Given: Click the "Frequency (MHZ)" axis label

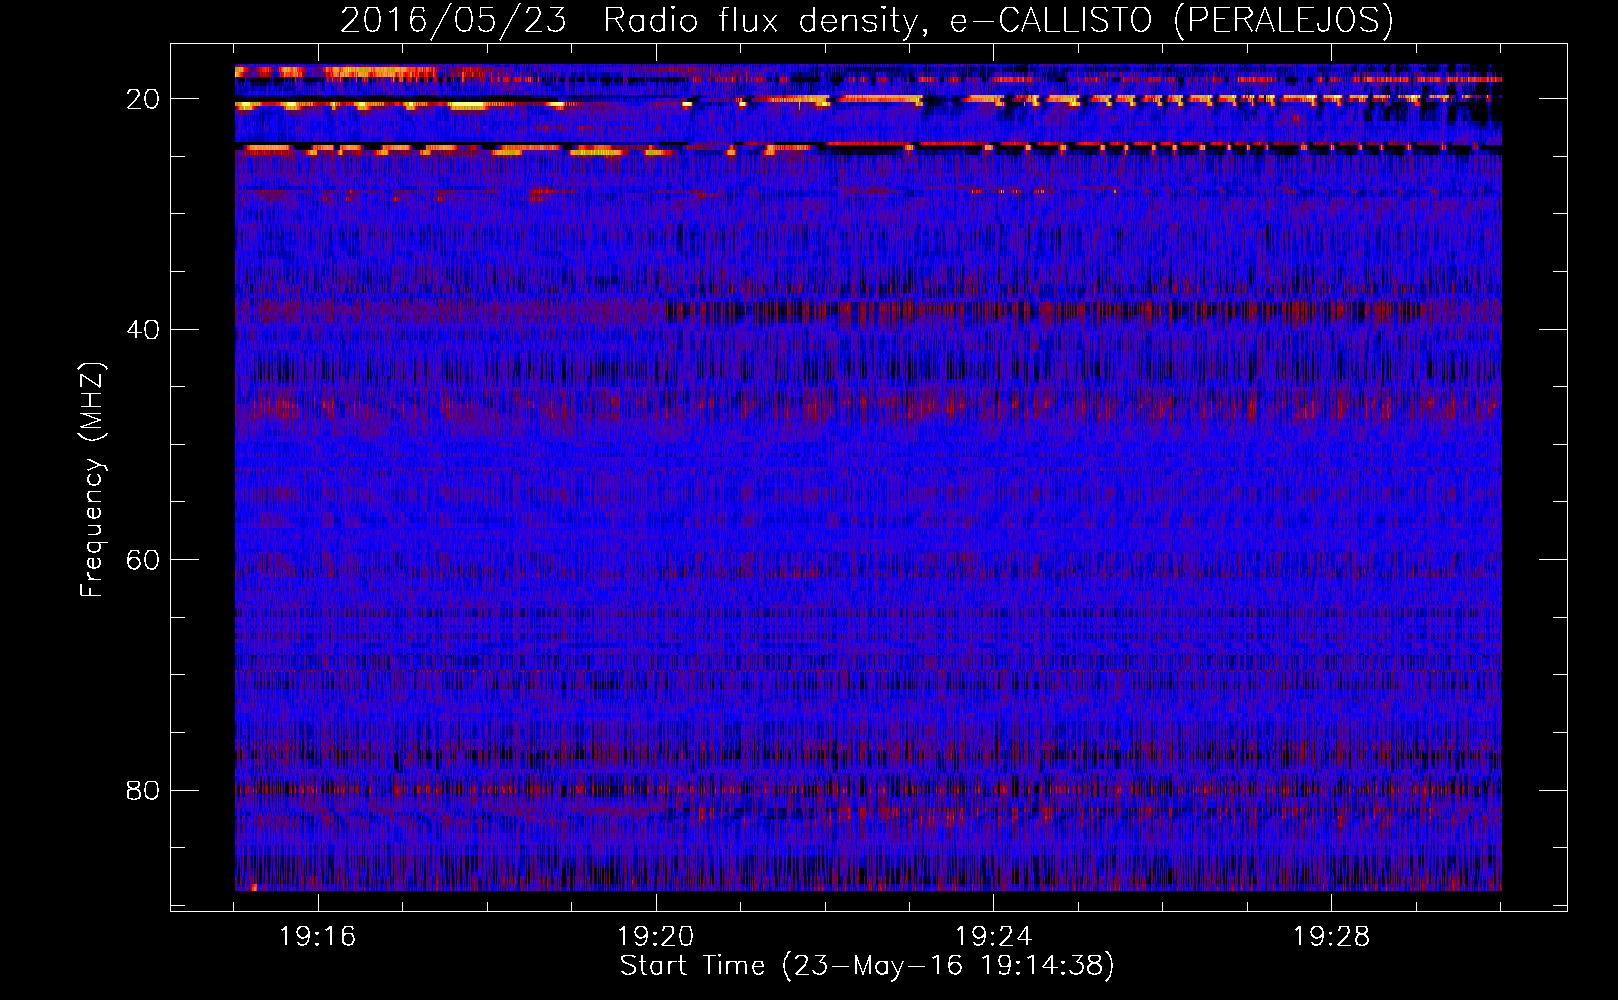Looking at the screenshot, I should pos(92,480).
